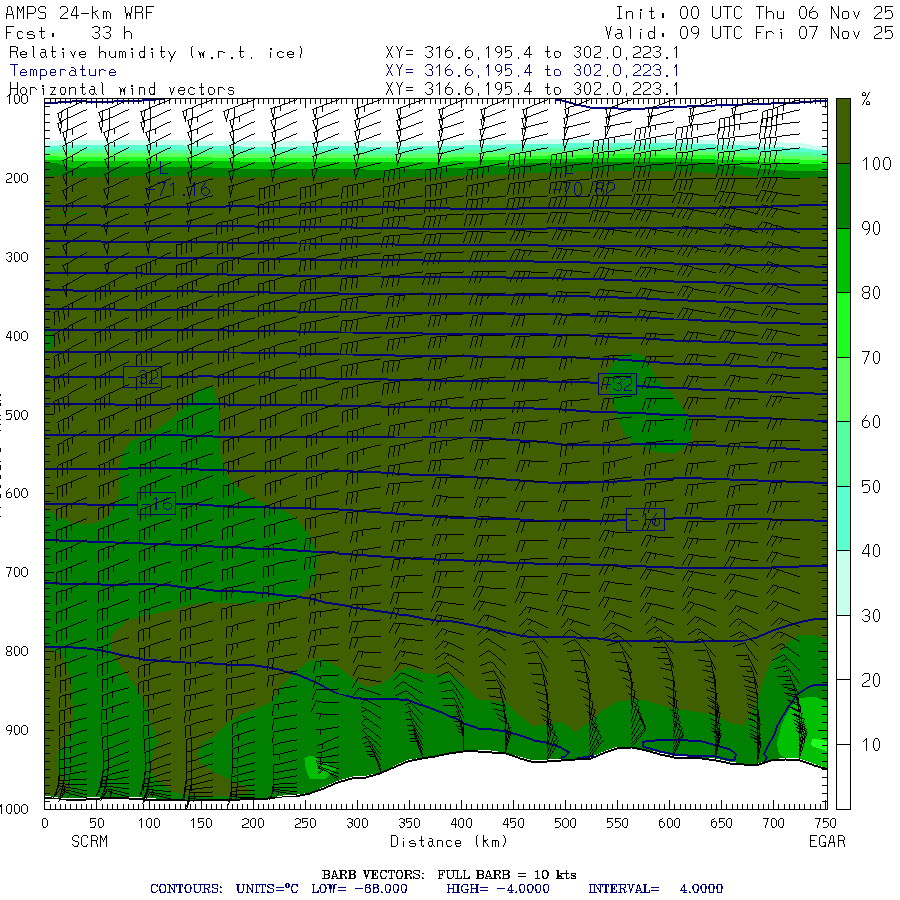Select the "Relative humidity (w.r.t. ice)" label

[x=156, y=53]
